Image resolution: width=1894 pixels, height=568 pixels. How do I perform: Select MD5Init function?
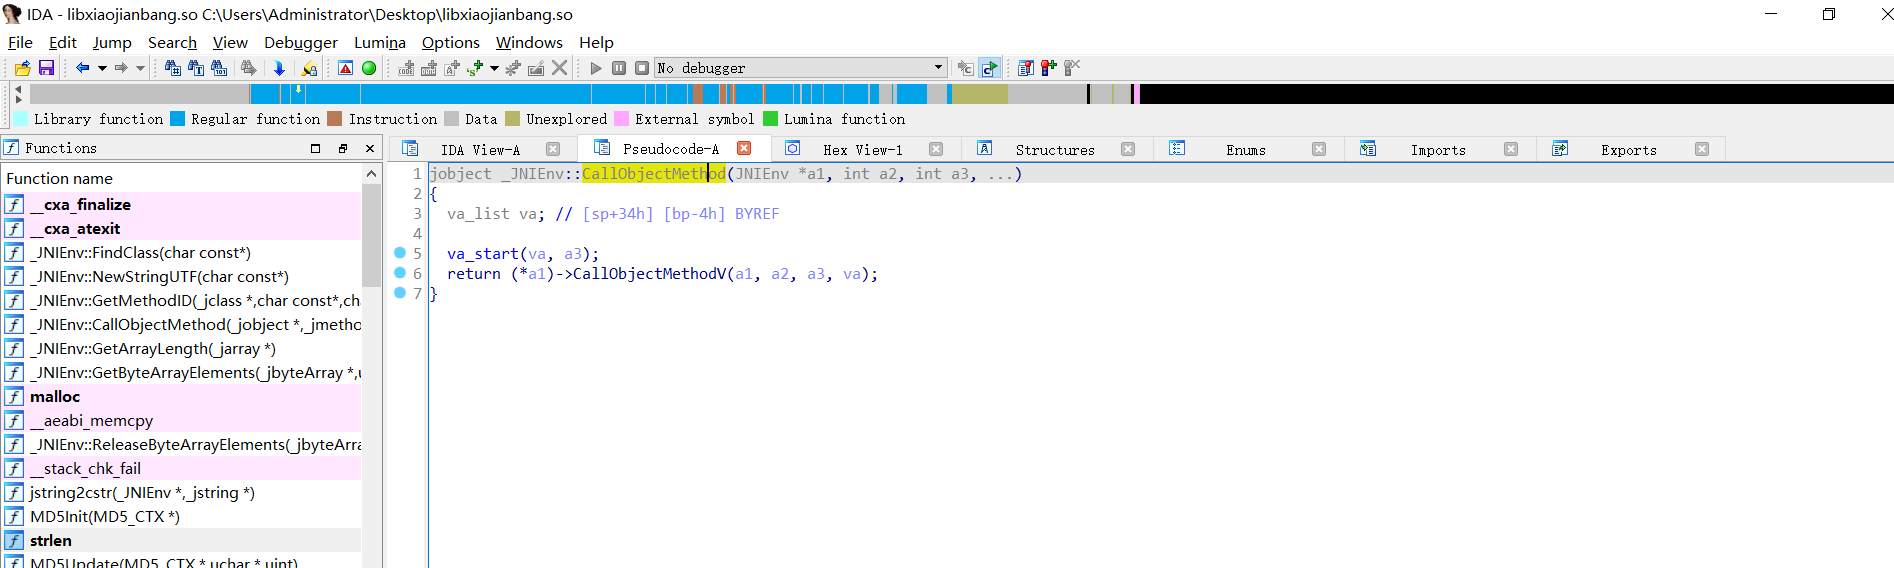click(182, 516)
